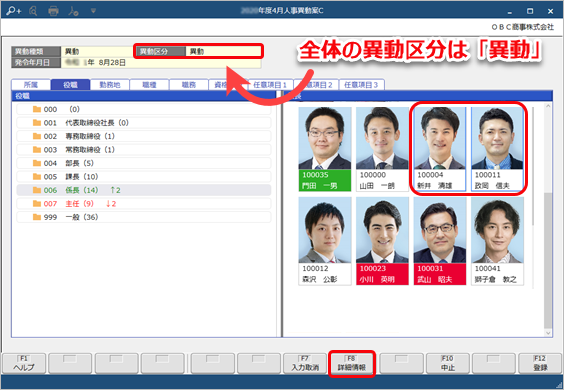Screen dimensions: 564x390
Task: Switch to the 職務 tab
Action: click(189, 85)
